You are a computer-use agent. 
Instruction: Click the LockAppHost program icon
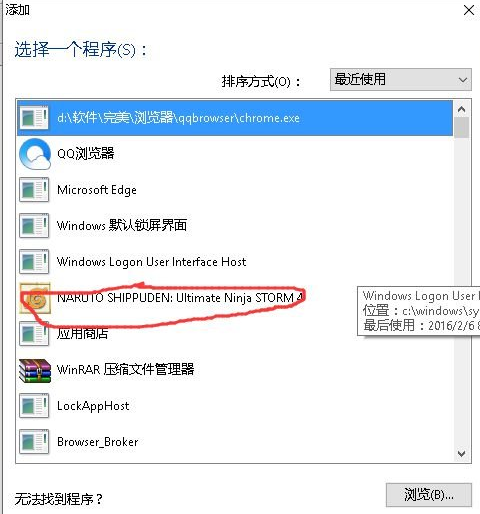coord(34,406)
